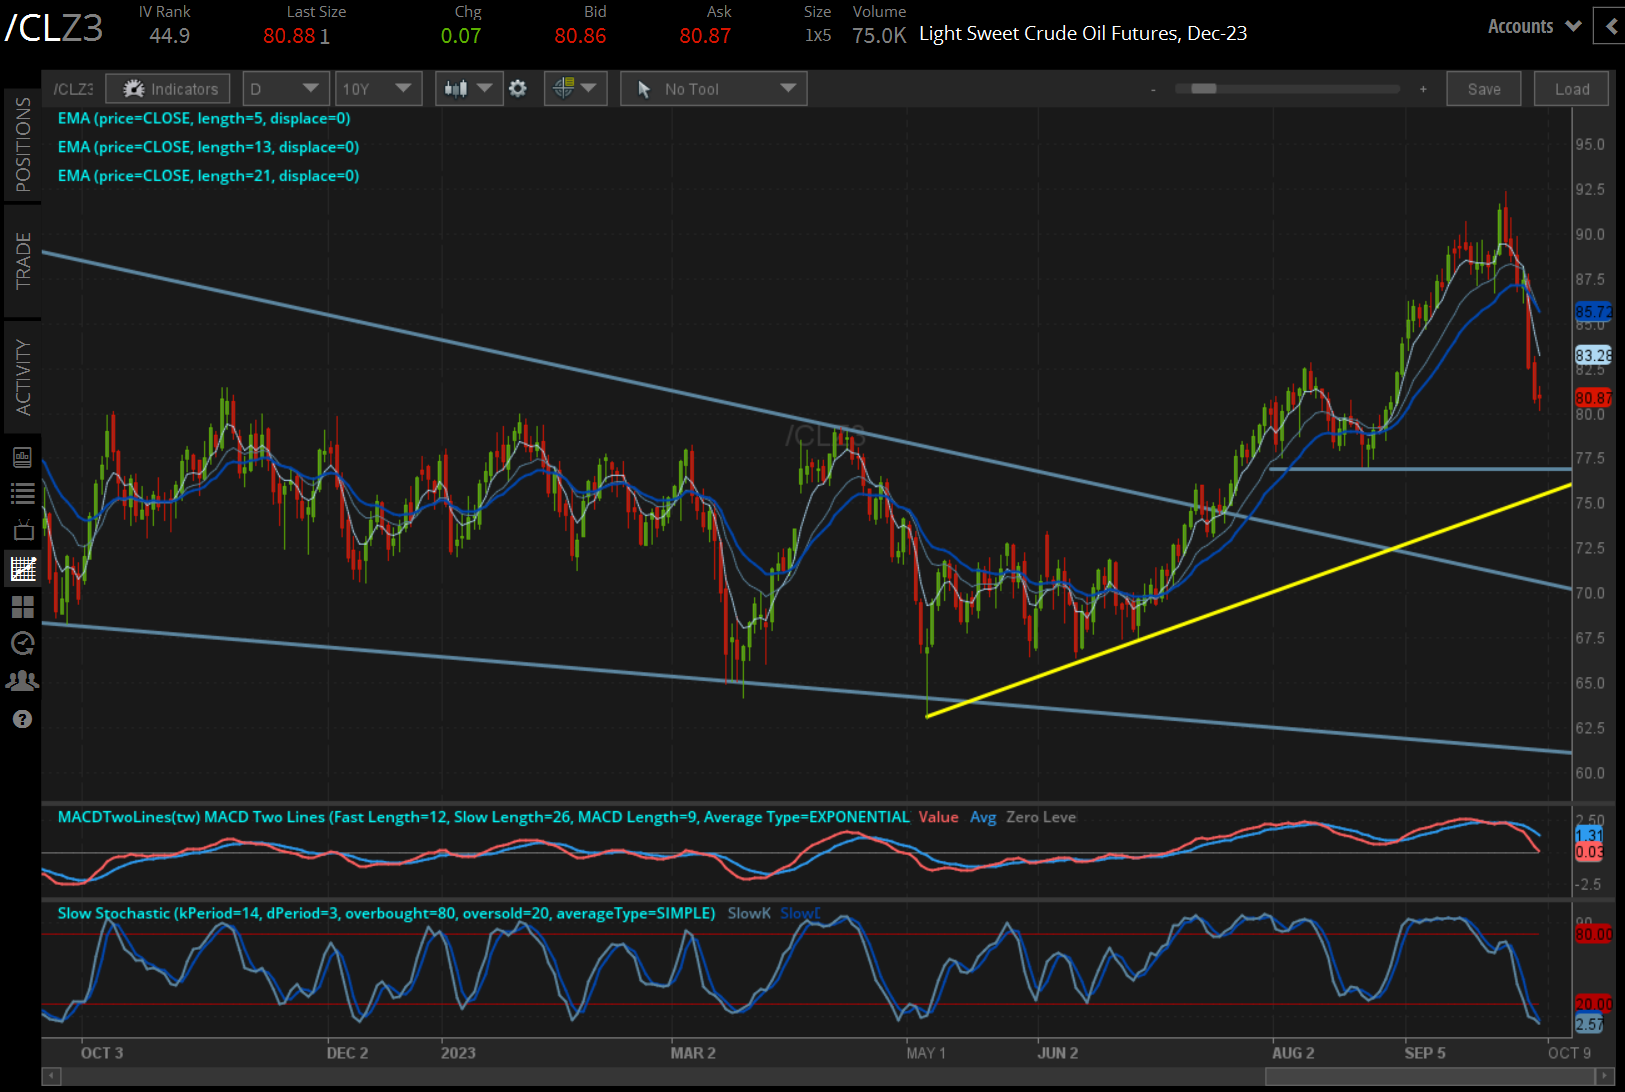
Task: Open chart settings gear icon
Action: click(518, 89)
